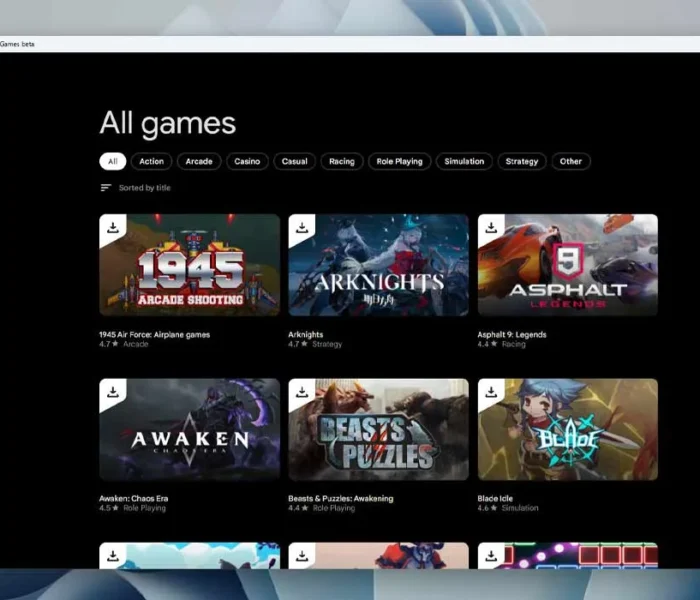Filter games by Arcade
This screenshot has width=700, height=600.
[x=199, y=161]
